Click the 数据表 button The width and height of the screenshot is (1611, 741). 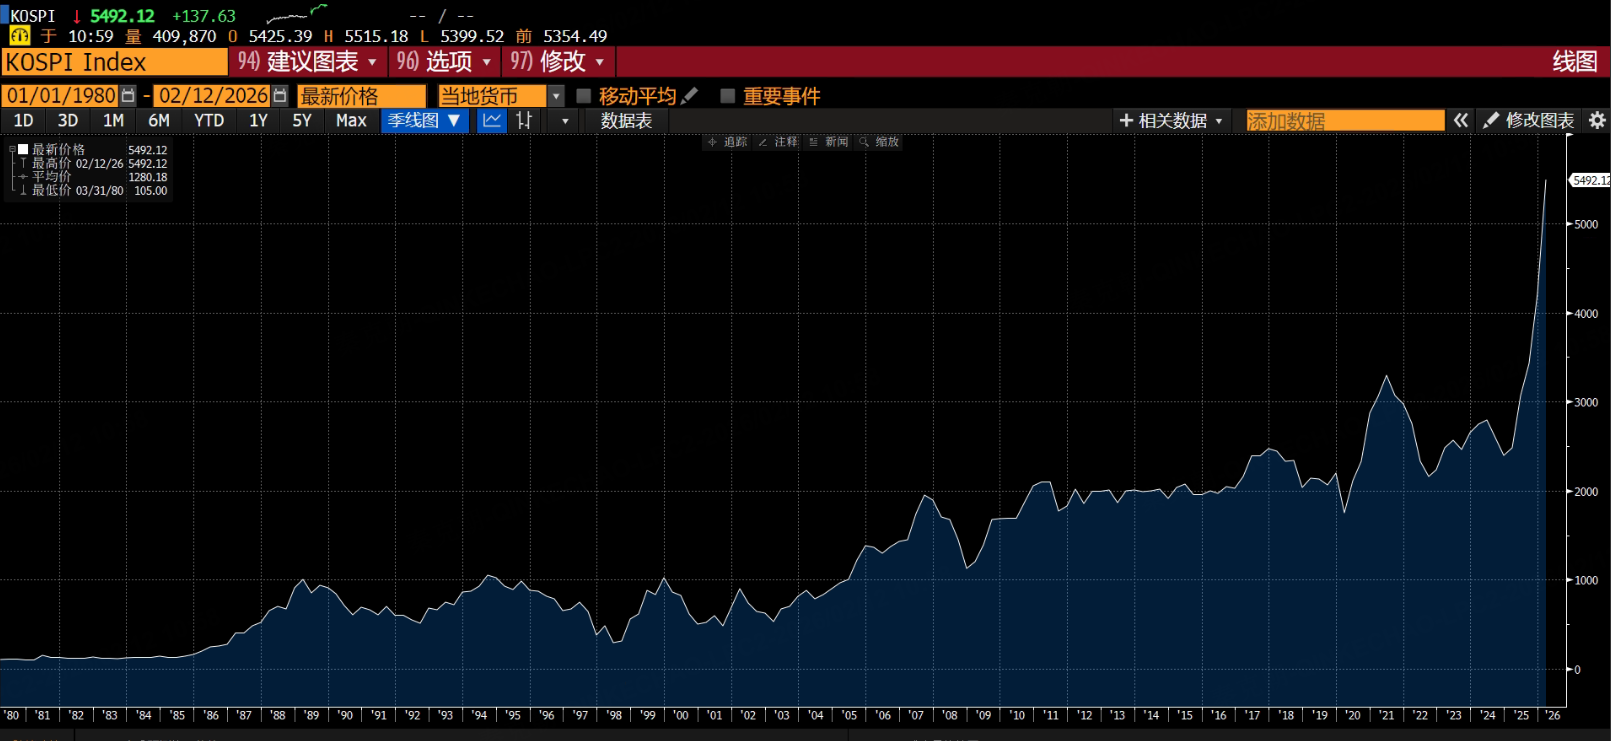pyautogui.click(x=626, y=121)
